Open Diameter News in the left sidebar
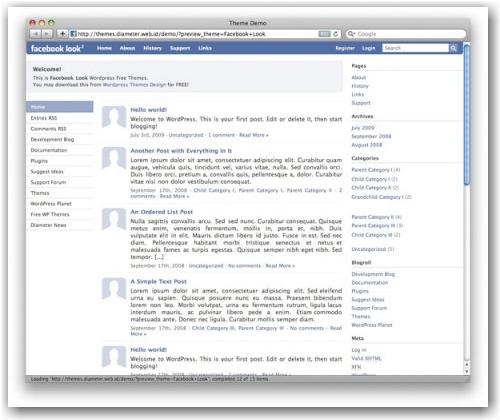Image resolution: width=500 pixels, height=420 pixels. point(48,225)
